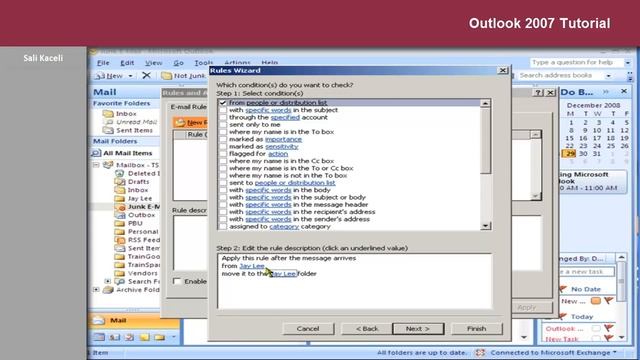This screenshot has height=360, width=640.
Task: Click the 'Jay Lee' folder link in rule description
Action: coord(284,273)
